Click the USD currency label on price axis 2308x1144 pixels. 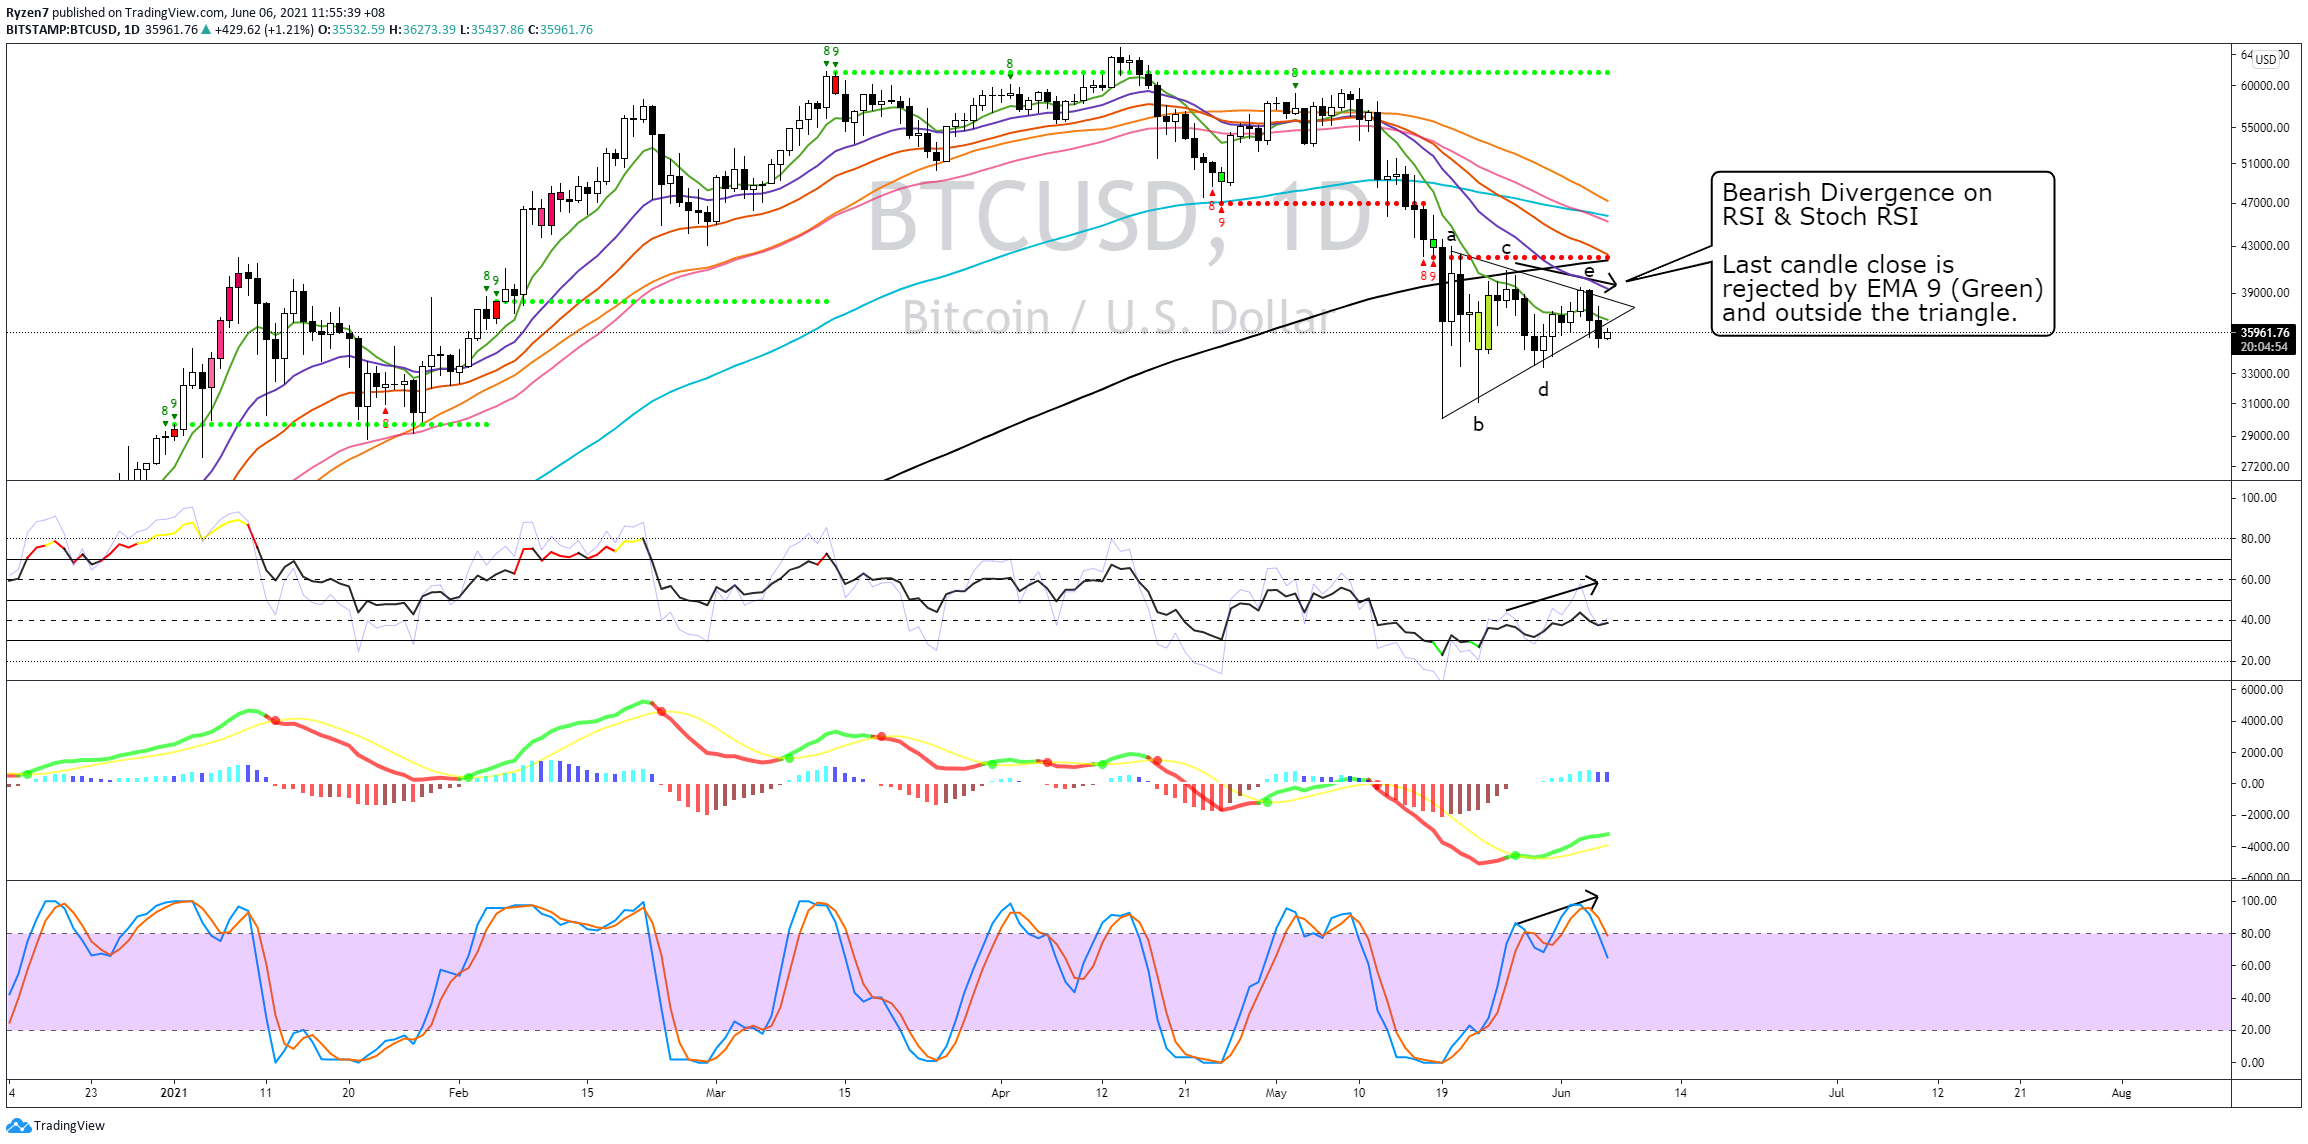(2266, 59)
